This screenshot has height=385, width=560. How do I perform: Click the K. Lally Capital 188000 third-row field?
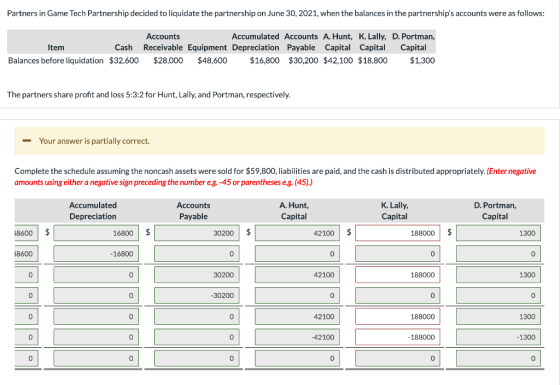pyautogui.click(x=398, y=275)
